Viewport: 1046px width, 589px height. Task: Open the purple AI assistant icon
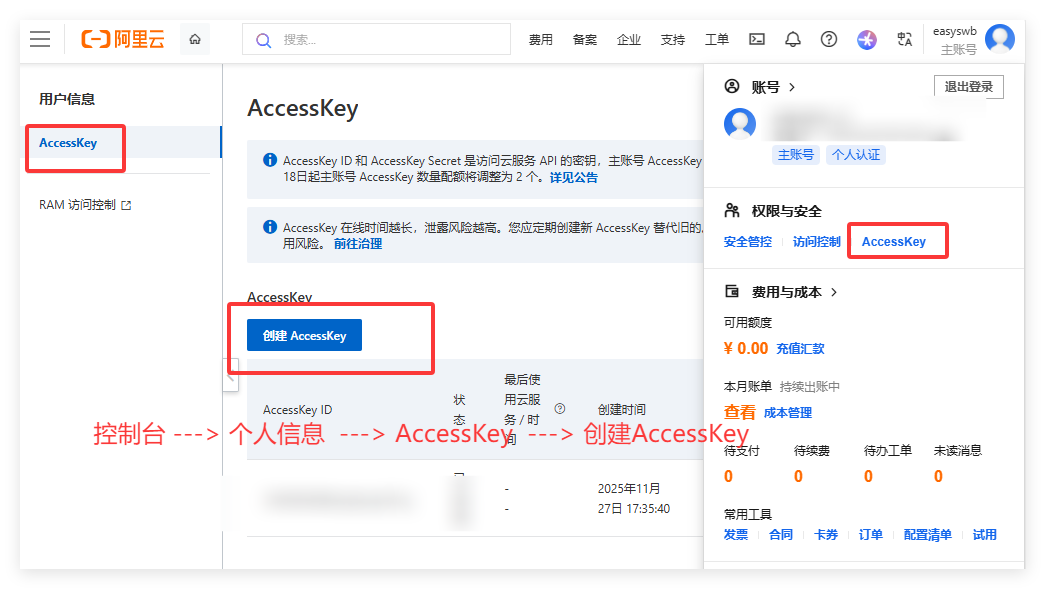[x=867, y=39]
